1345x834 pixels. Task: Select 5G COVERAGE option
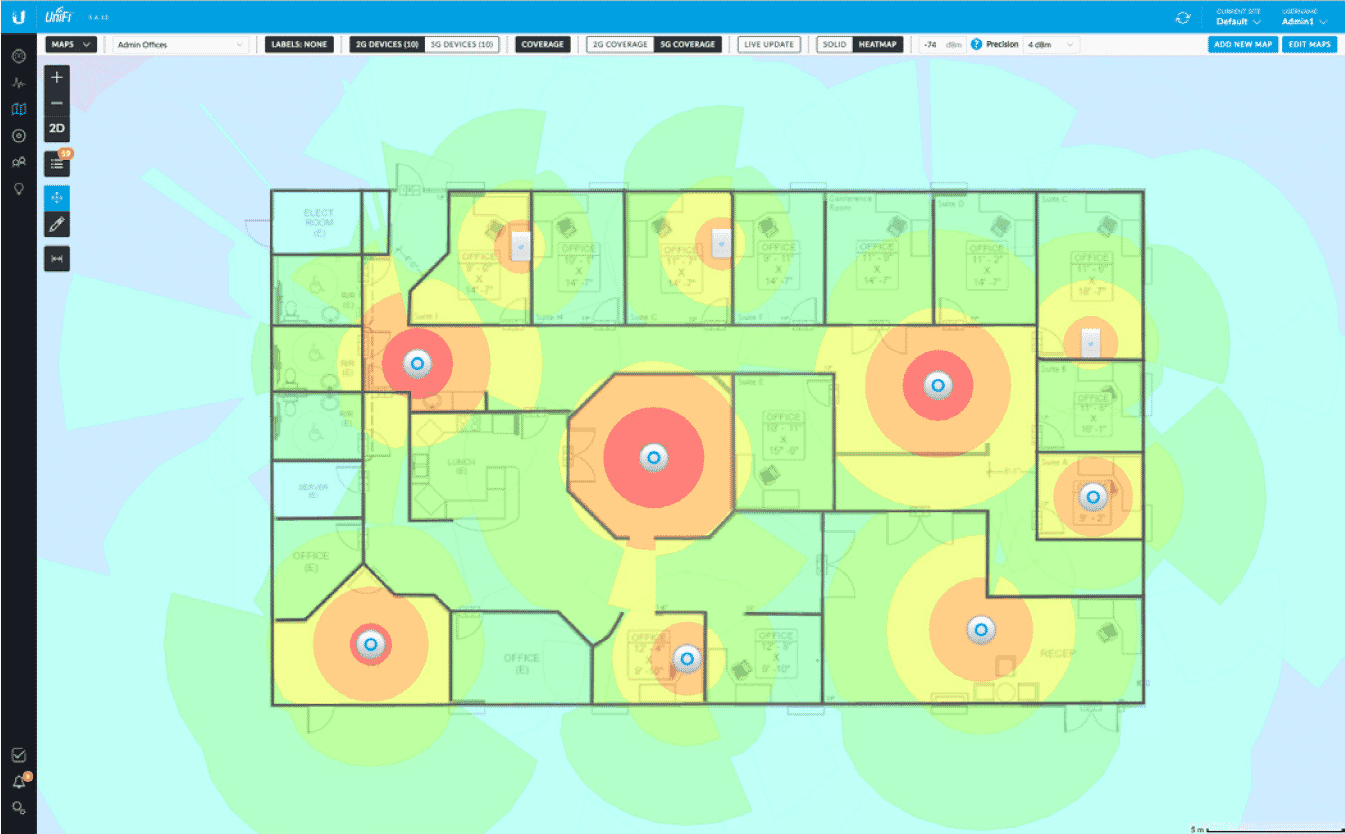tap(688, 45)
